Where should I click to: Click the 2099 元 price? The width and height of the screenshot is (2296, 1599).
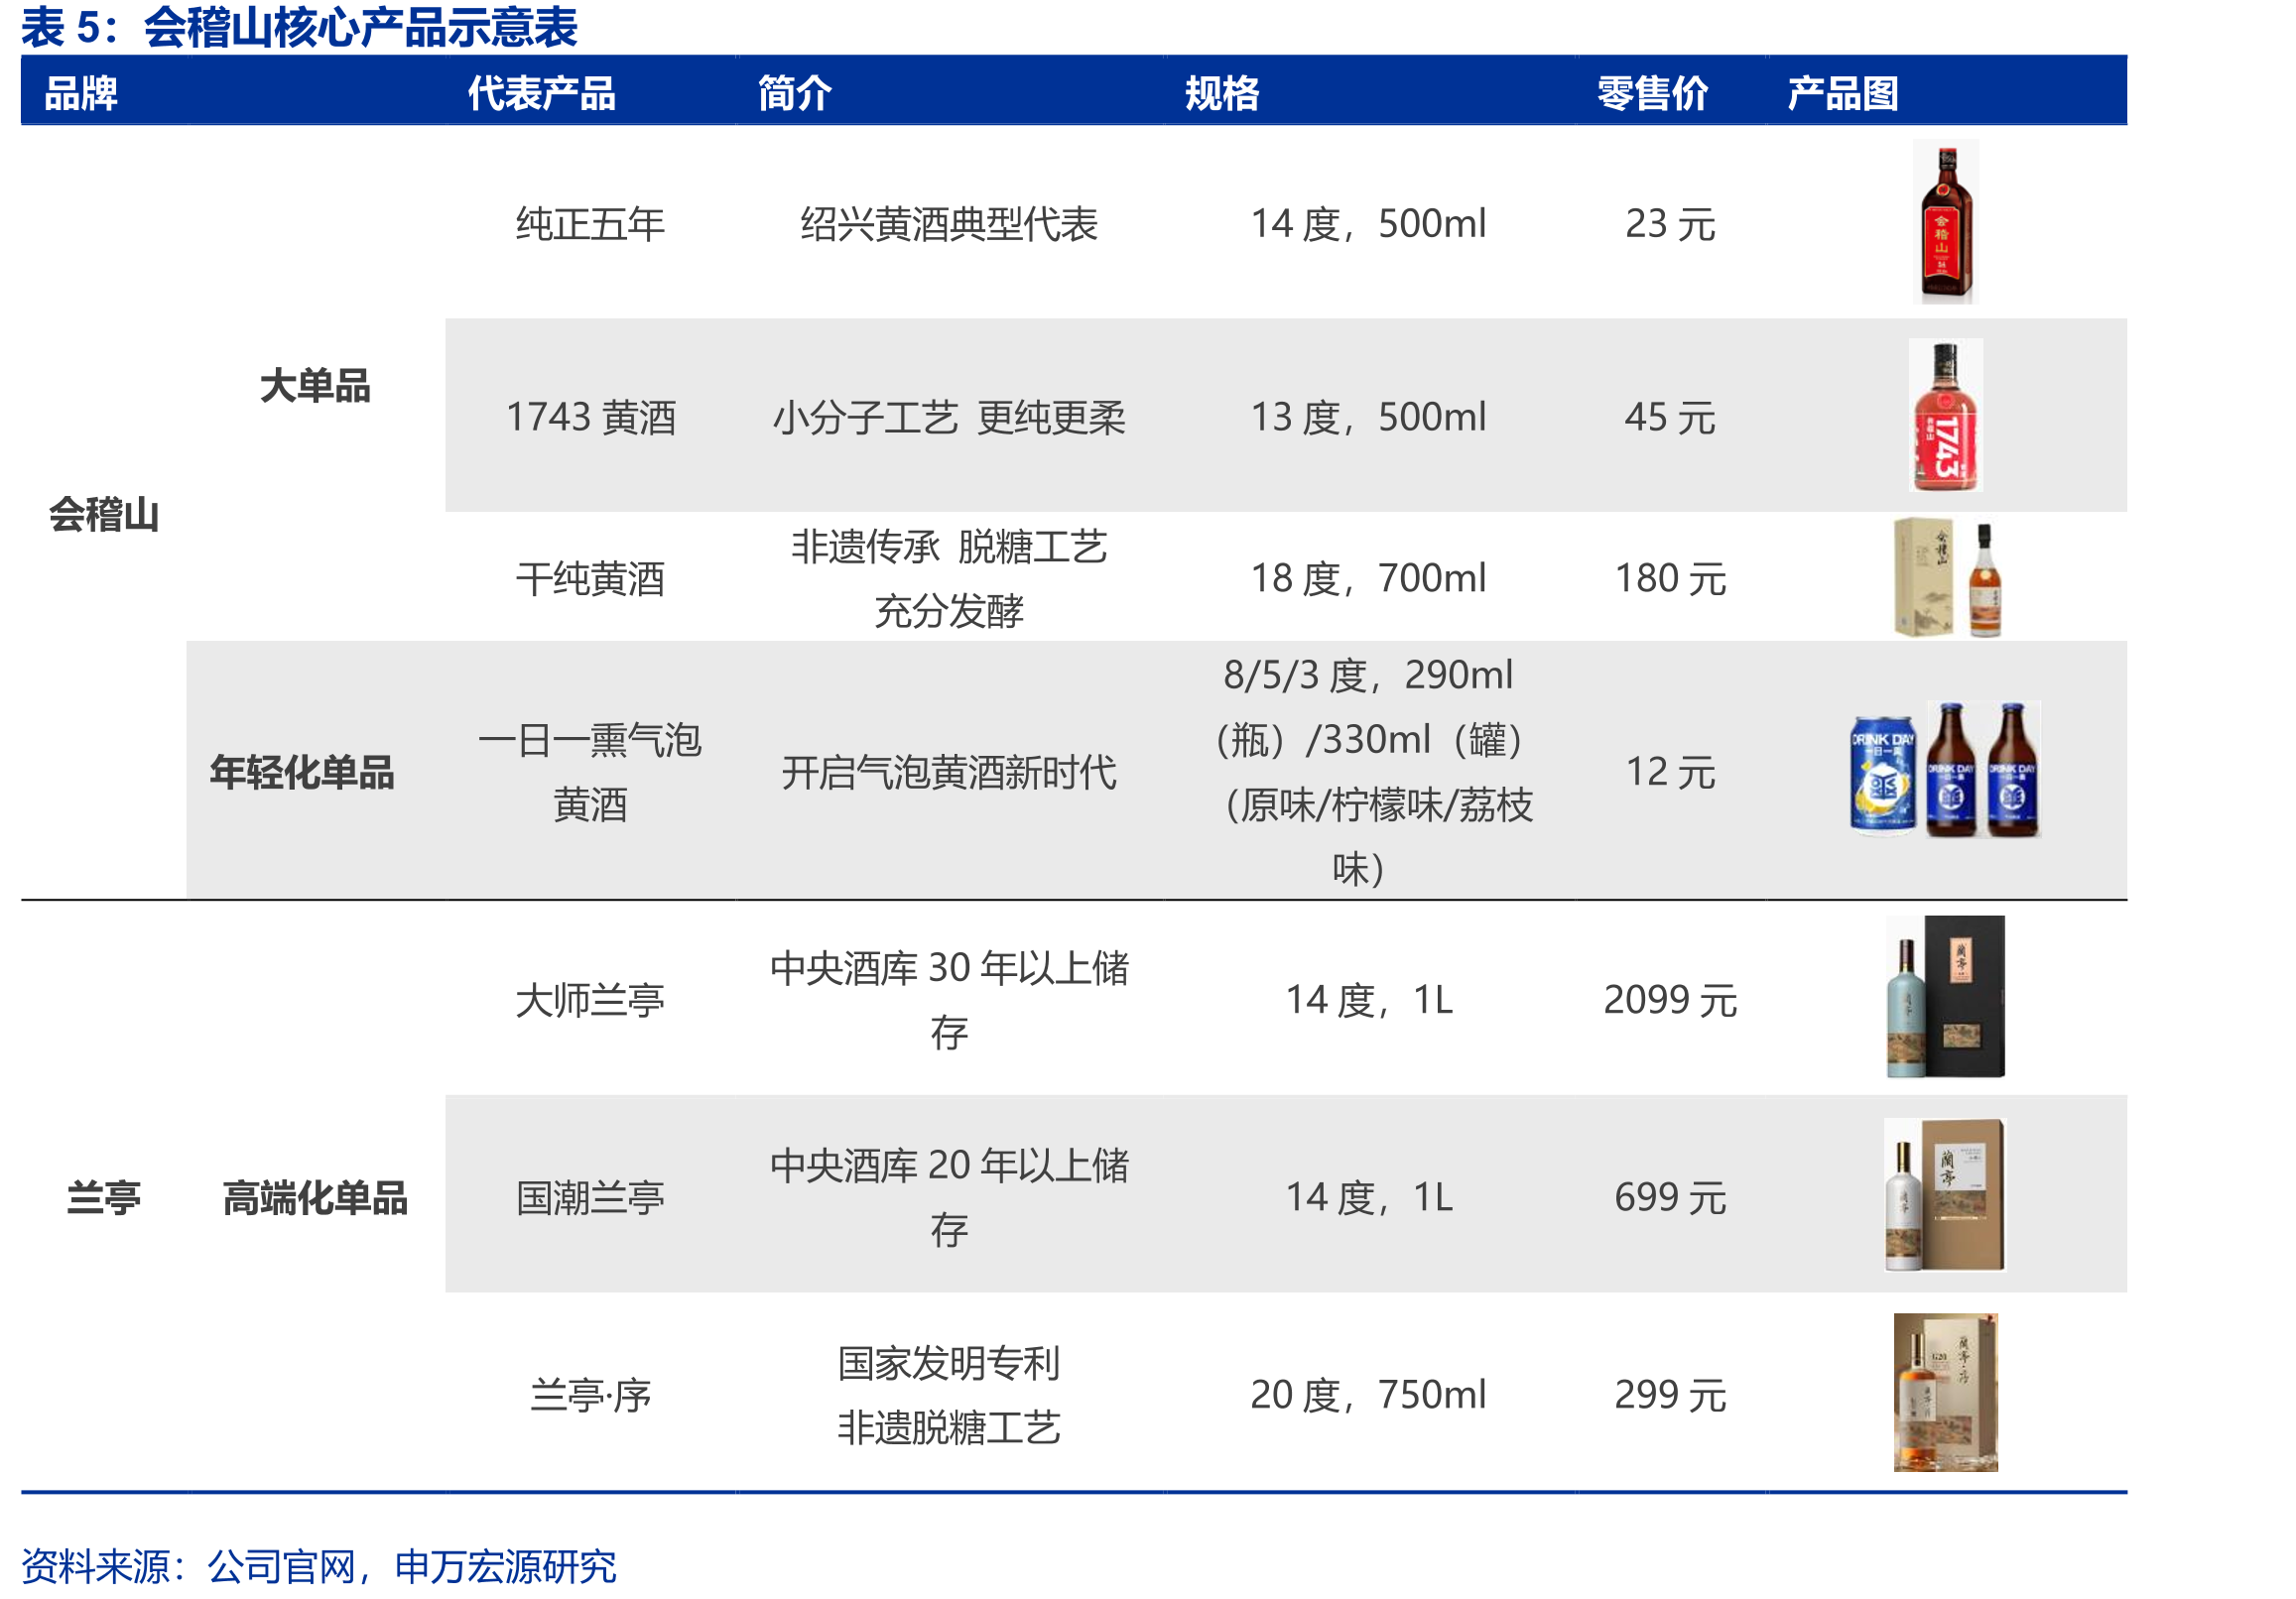pos(1670,1000)
